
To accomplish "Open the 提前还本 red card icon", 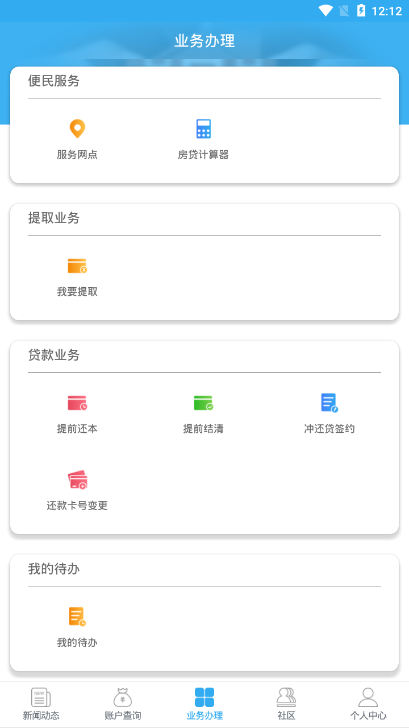I will [77, 403].
